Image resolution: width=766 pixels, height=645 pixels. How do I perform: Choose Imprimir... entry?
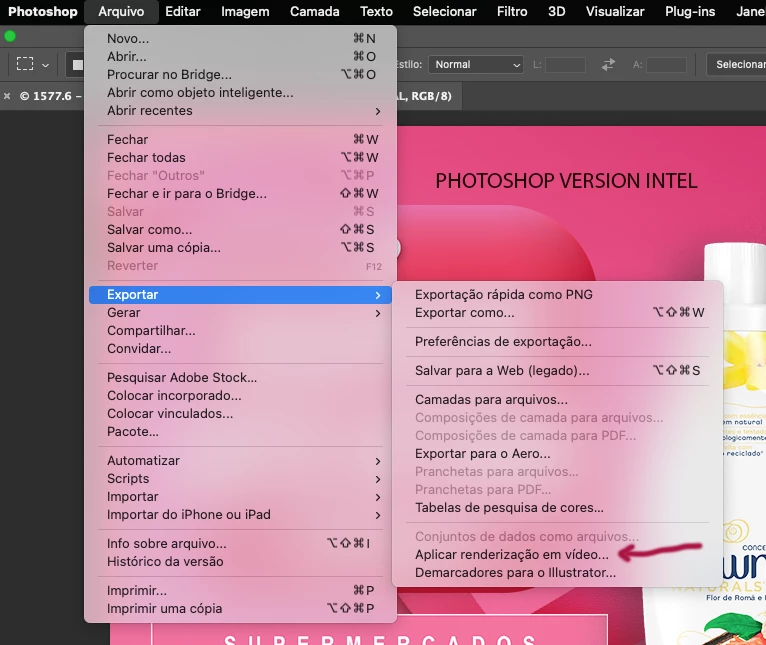pos(240,591)
